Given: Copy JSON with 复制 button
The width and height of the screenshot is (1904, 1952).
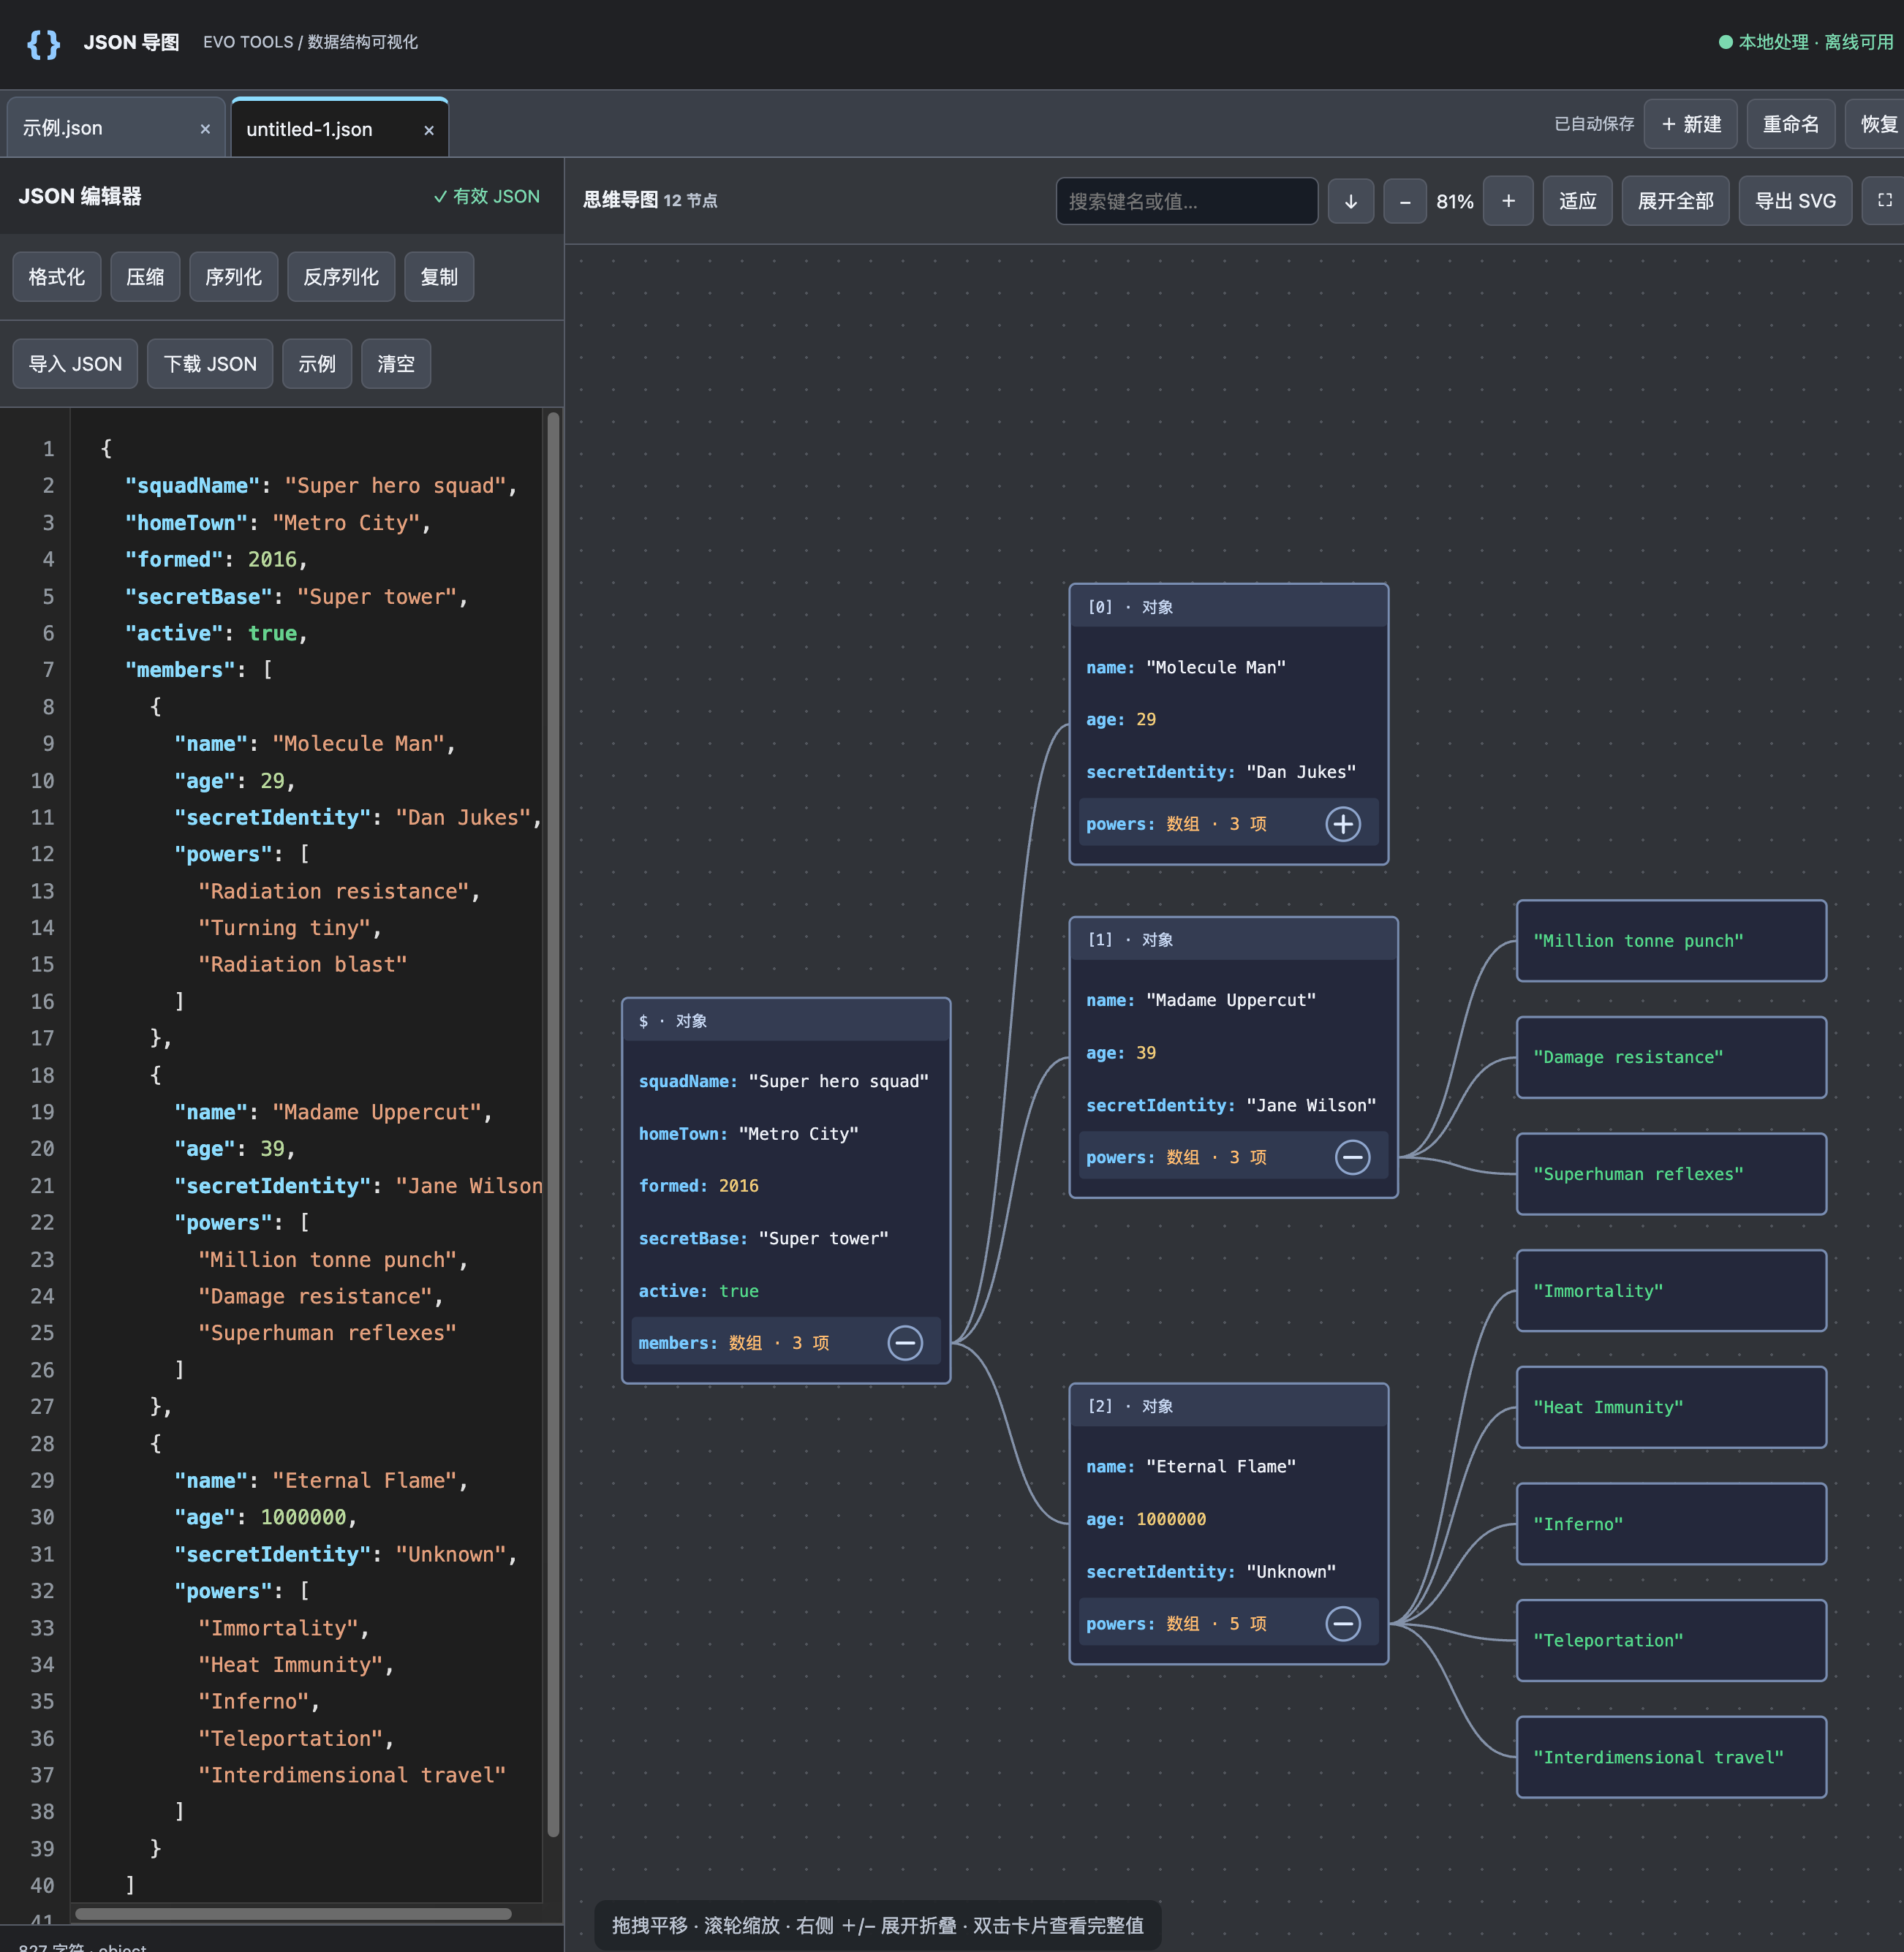Looking at the screenshot, I should tap(439, 277).
